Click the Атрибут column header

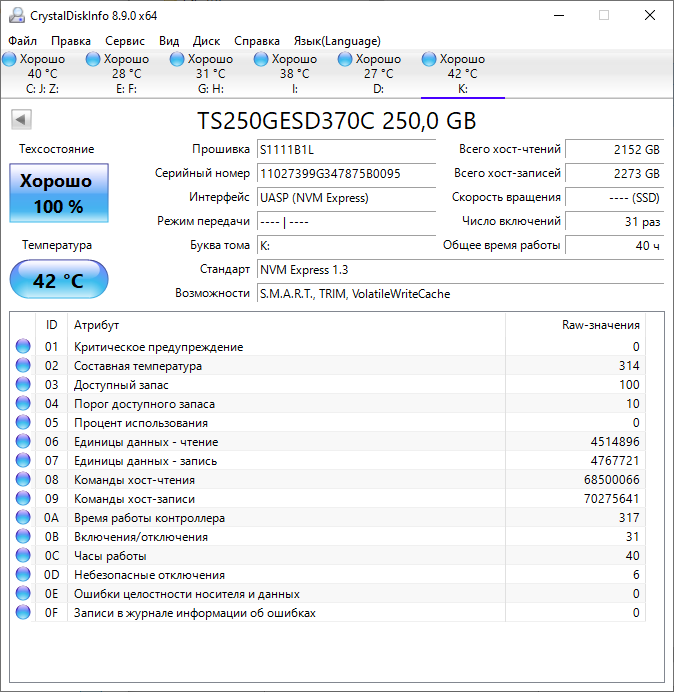(x=96, y=325)
